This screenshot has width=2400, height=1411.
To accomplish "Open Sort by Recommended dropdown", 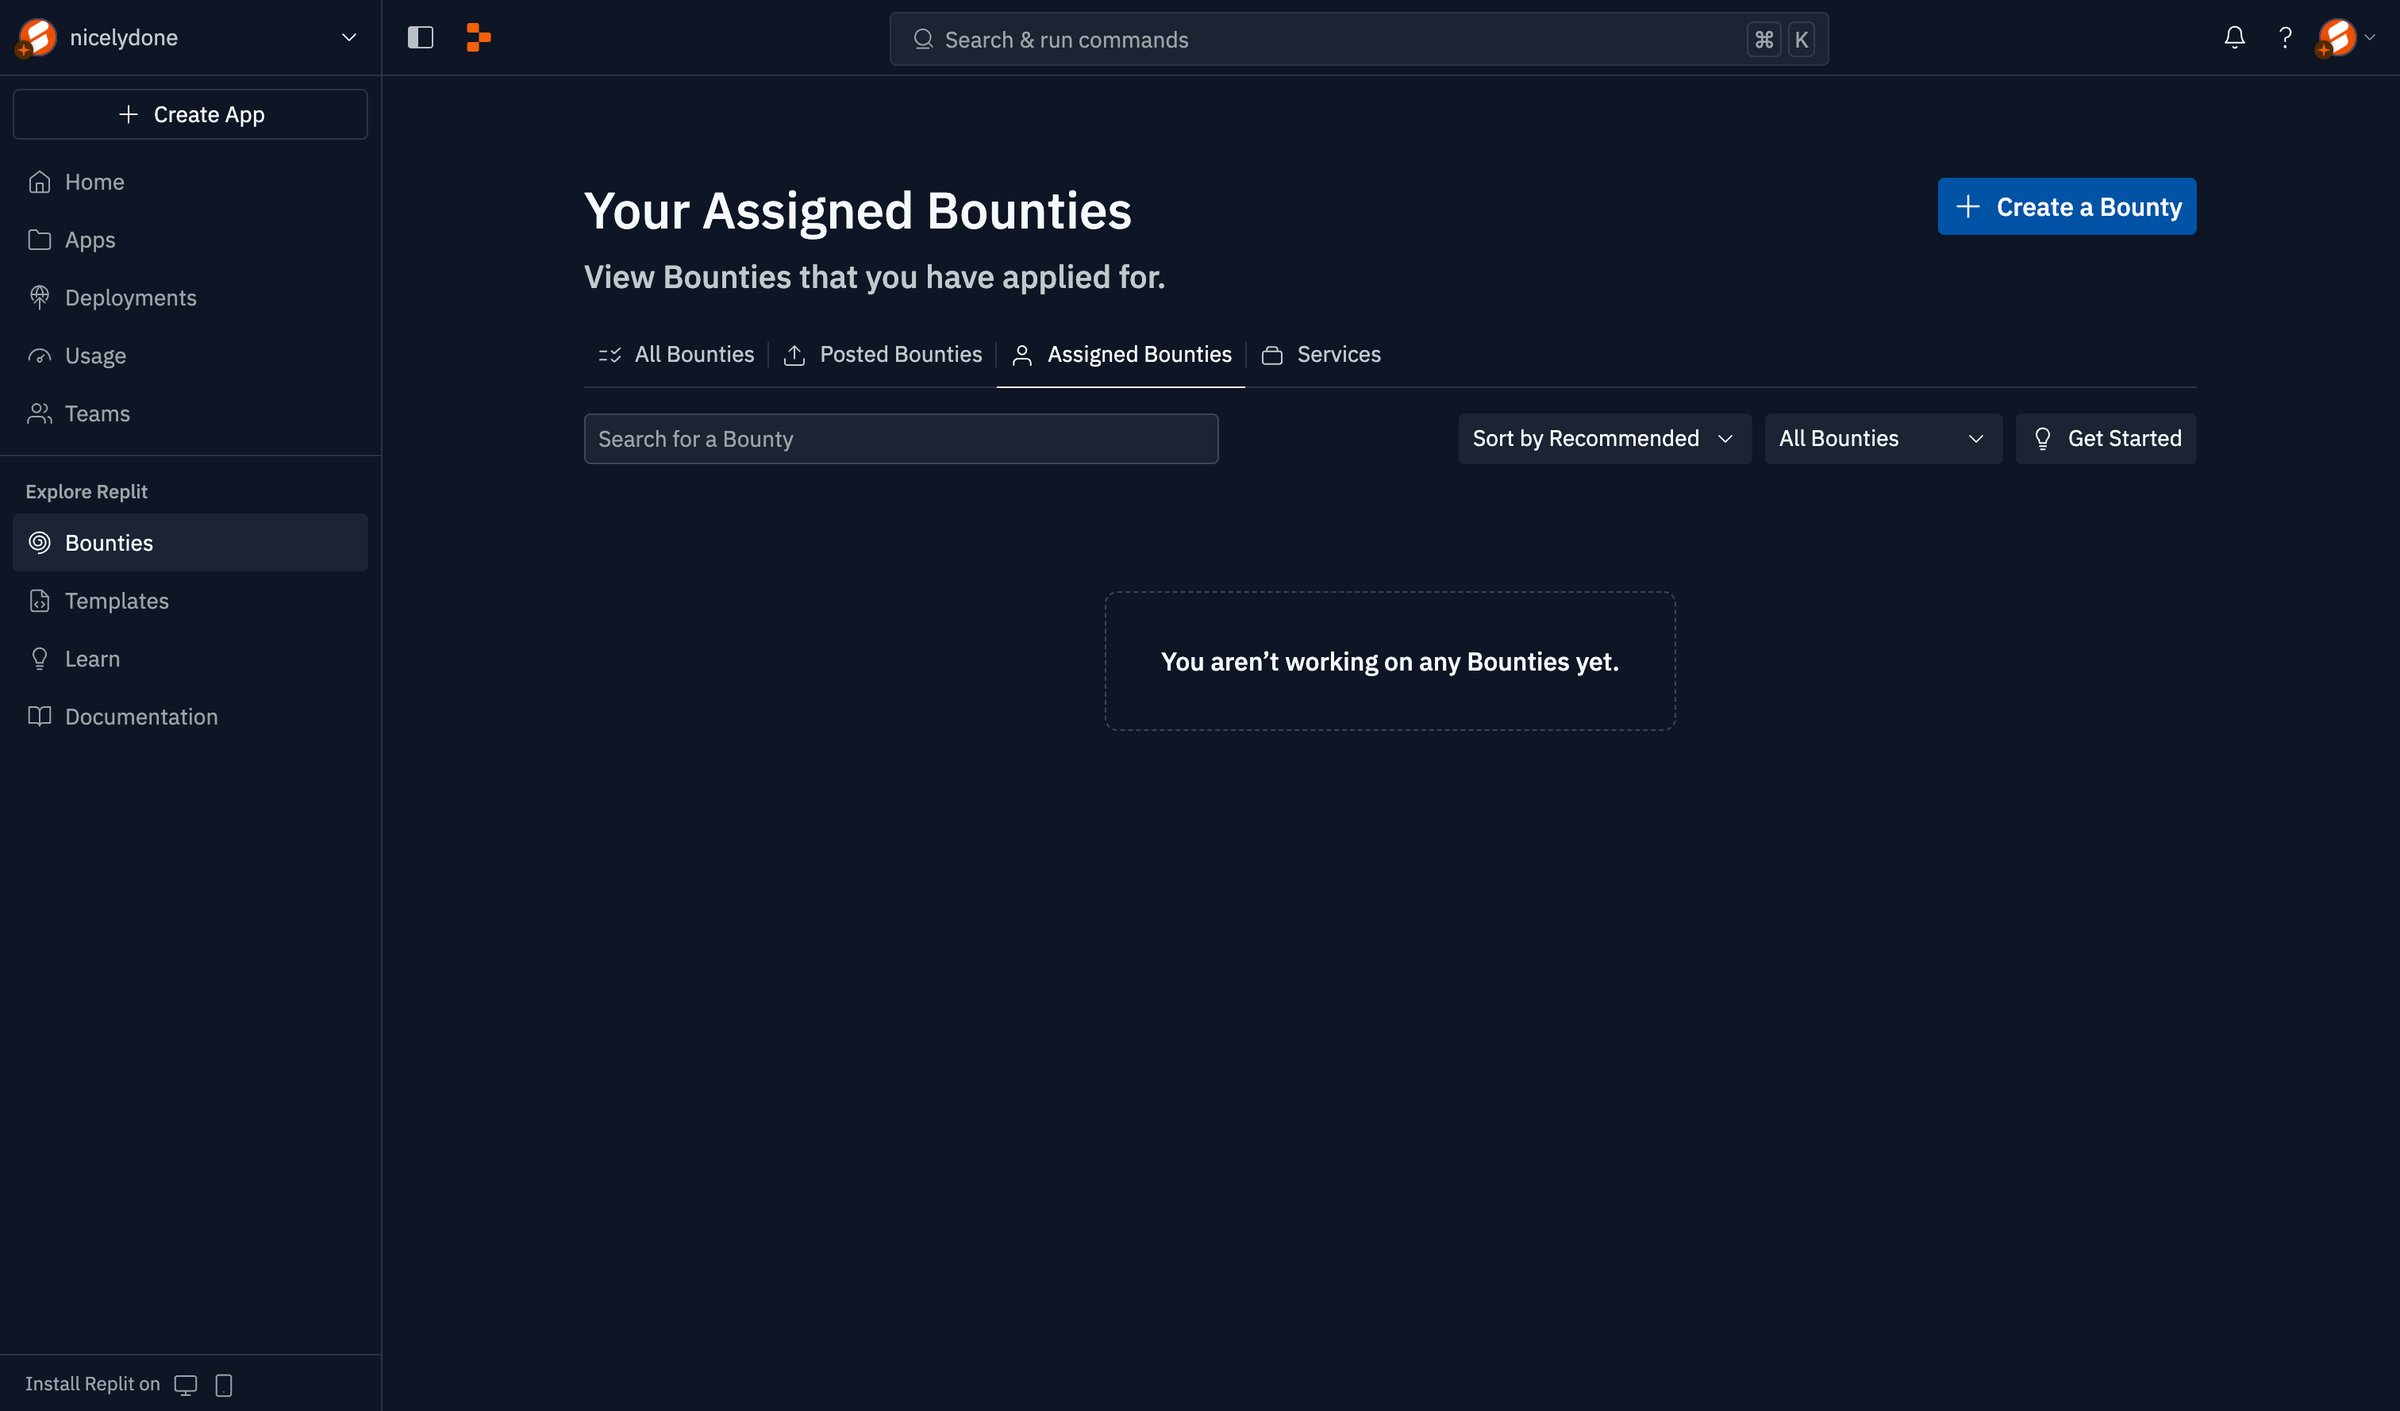I will (1604, 439).
